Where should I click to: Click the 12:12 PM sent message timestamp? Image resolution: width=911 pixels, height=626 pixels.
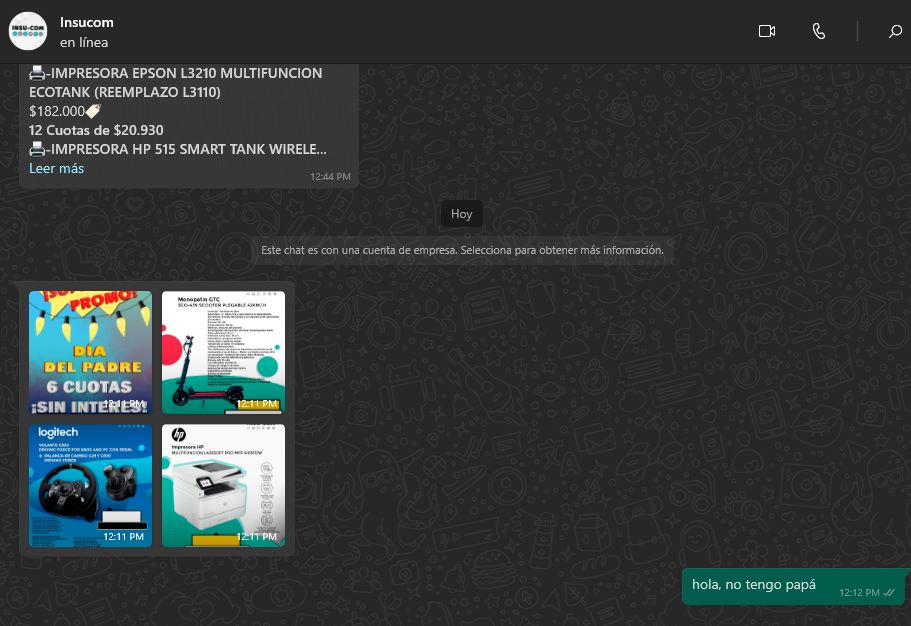pyautogui.click(x=859, y=593)
